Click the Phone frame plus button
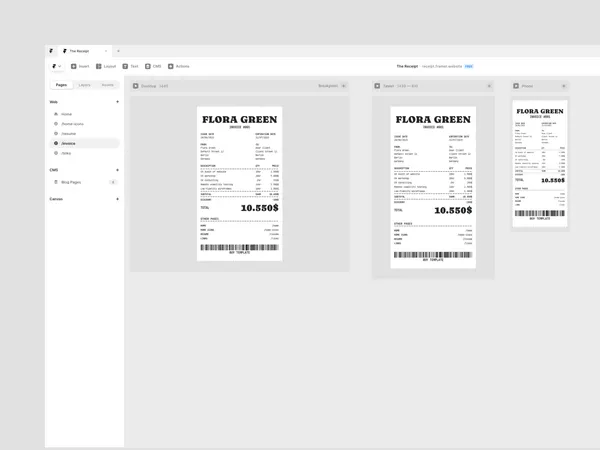The image size is (600, 450). [564, 86]
